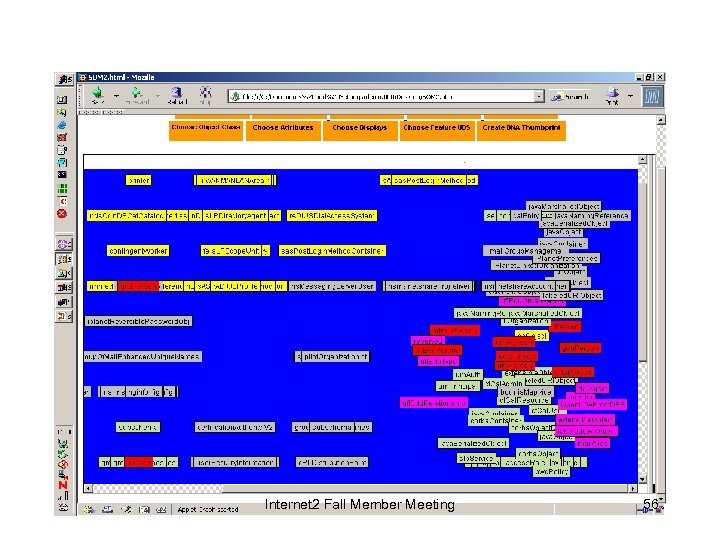This screenshot has height=540, width=720.
Task: Click the Address Book icon in status bar
Action: 144,509
